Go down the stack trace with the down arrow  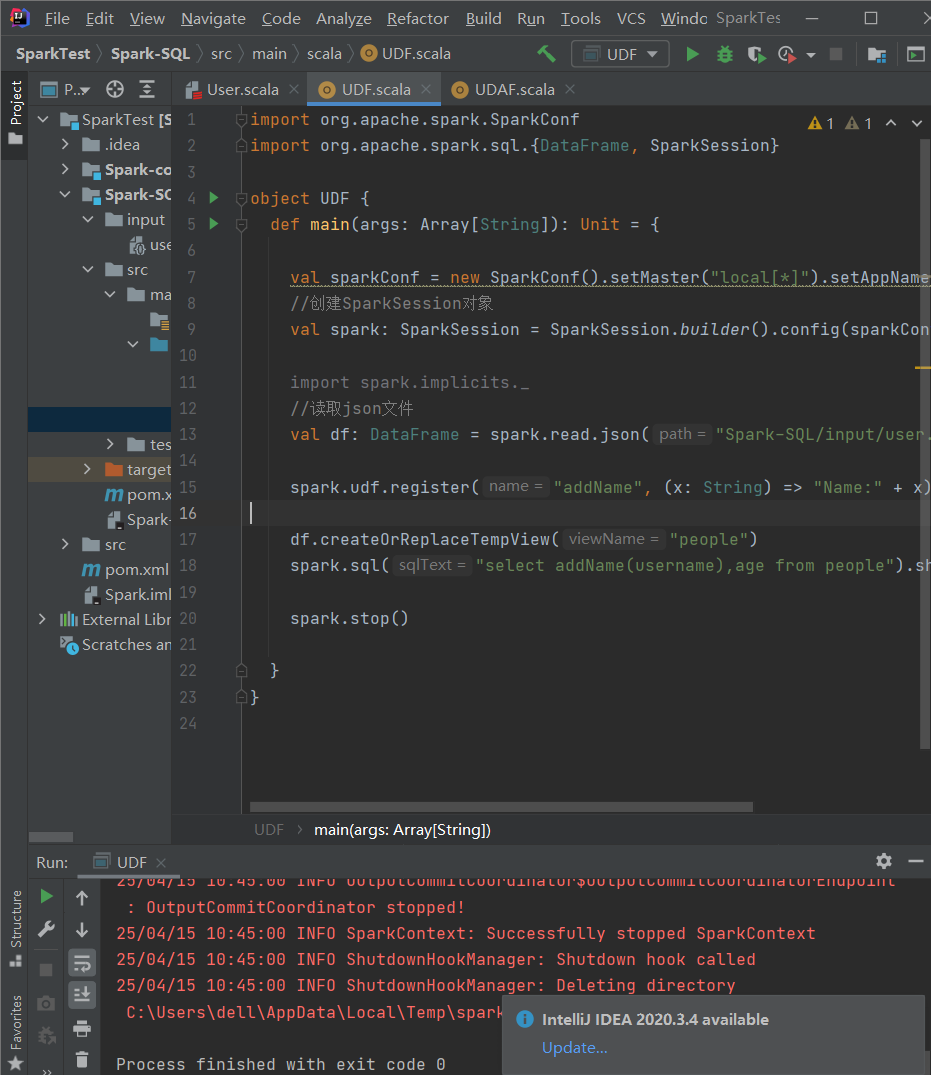pos(82,930)
